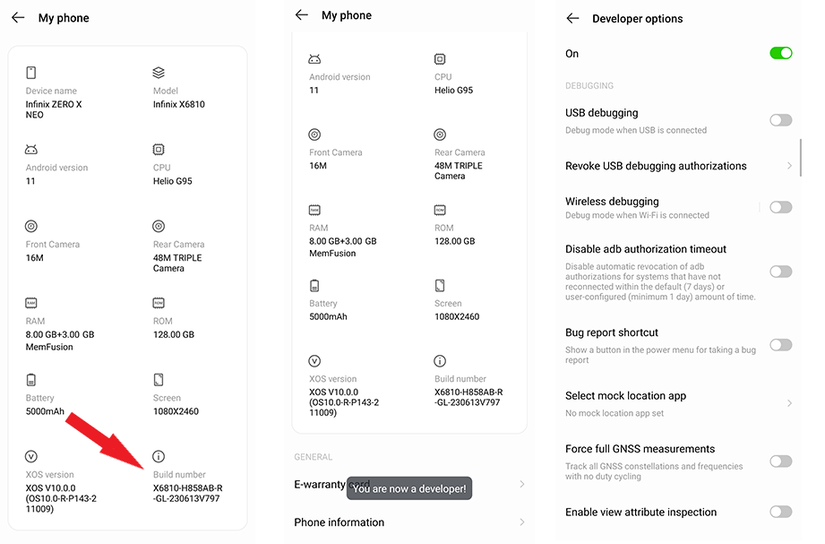Click the XOS version icon above GENERAL heading
825x544 pixels.
pos(315,361)
